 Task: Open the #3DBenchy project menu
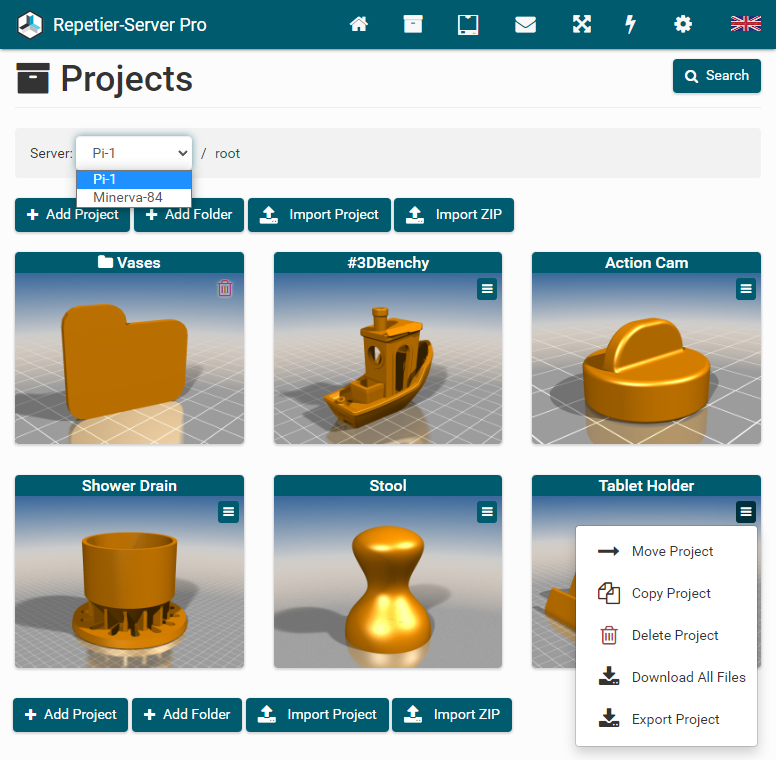click(x=487, y=288)
